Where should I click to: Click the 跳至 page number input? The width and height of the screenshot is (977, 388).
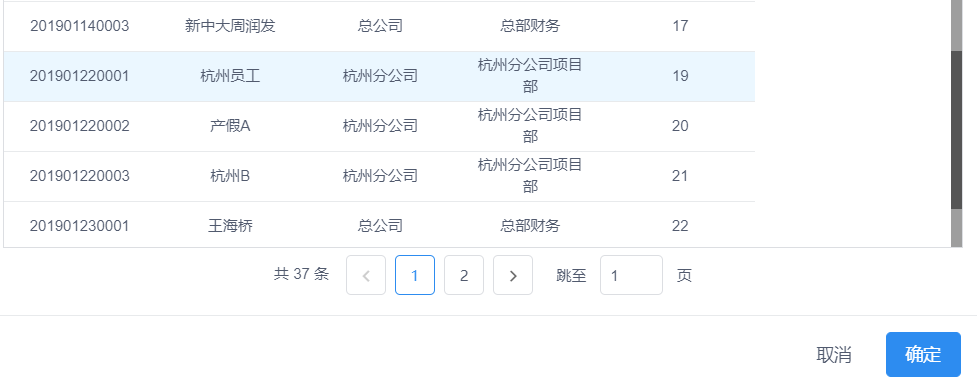(x=631, y=275)
